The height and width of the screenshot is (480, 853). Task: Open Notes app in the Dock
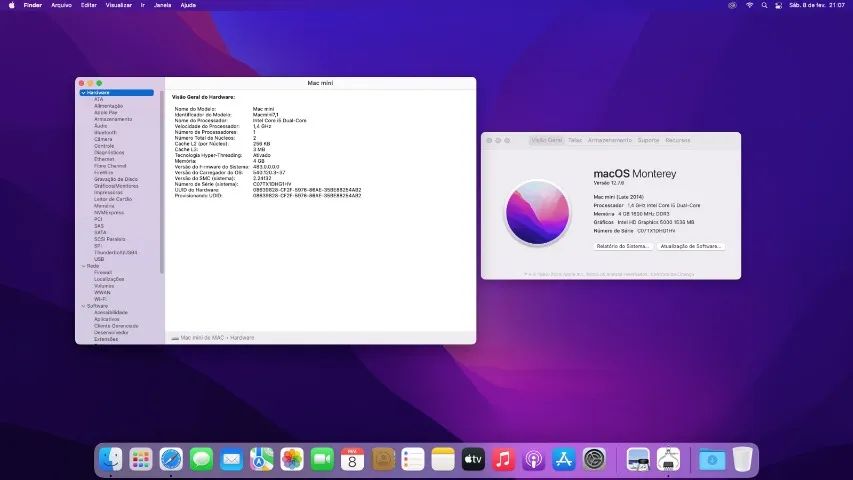443,460
